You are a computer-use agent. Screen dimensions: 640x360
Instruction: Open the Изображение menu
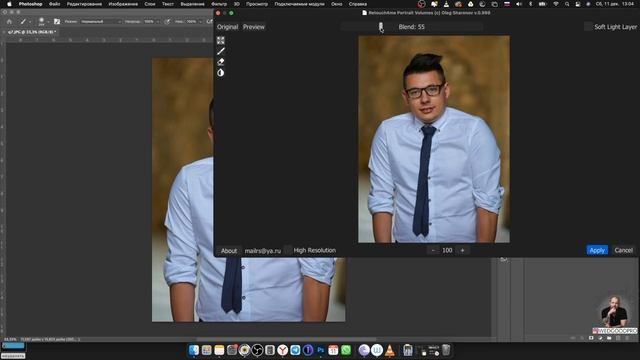[123, 4]
